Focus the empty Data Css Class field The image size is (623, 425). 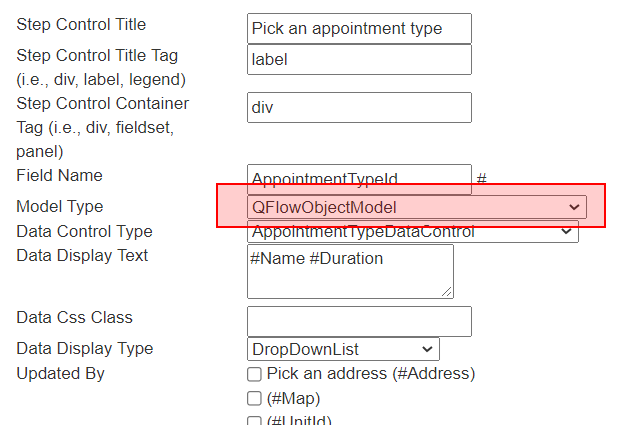pos(359,321)
